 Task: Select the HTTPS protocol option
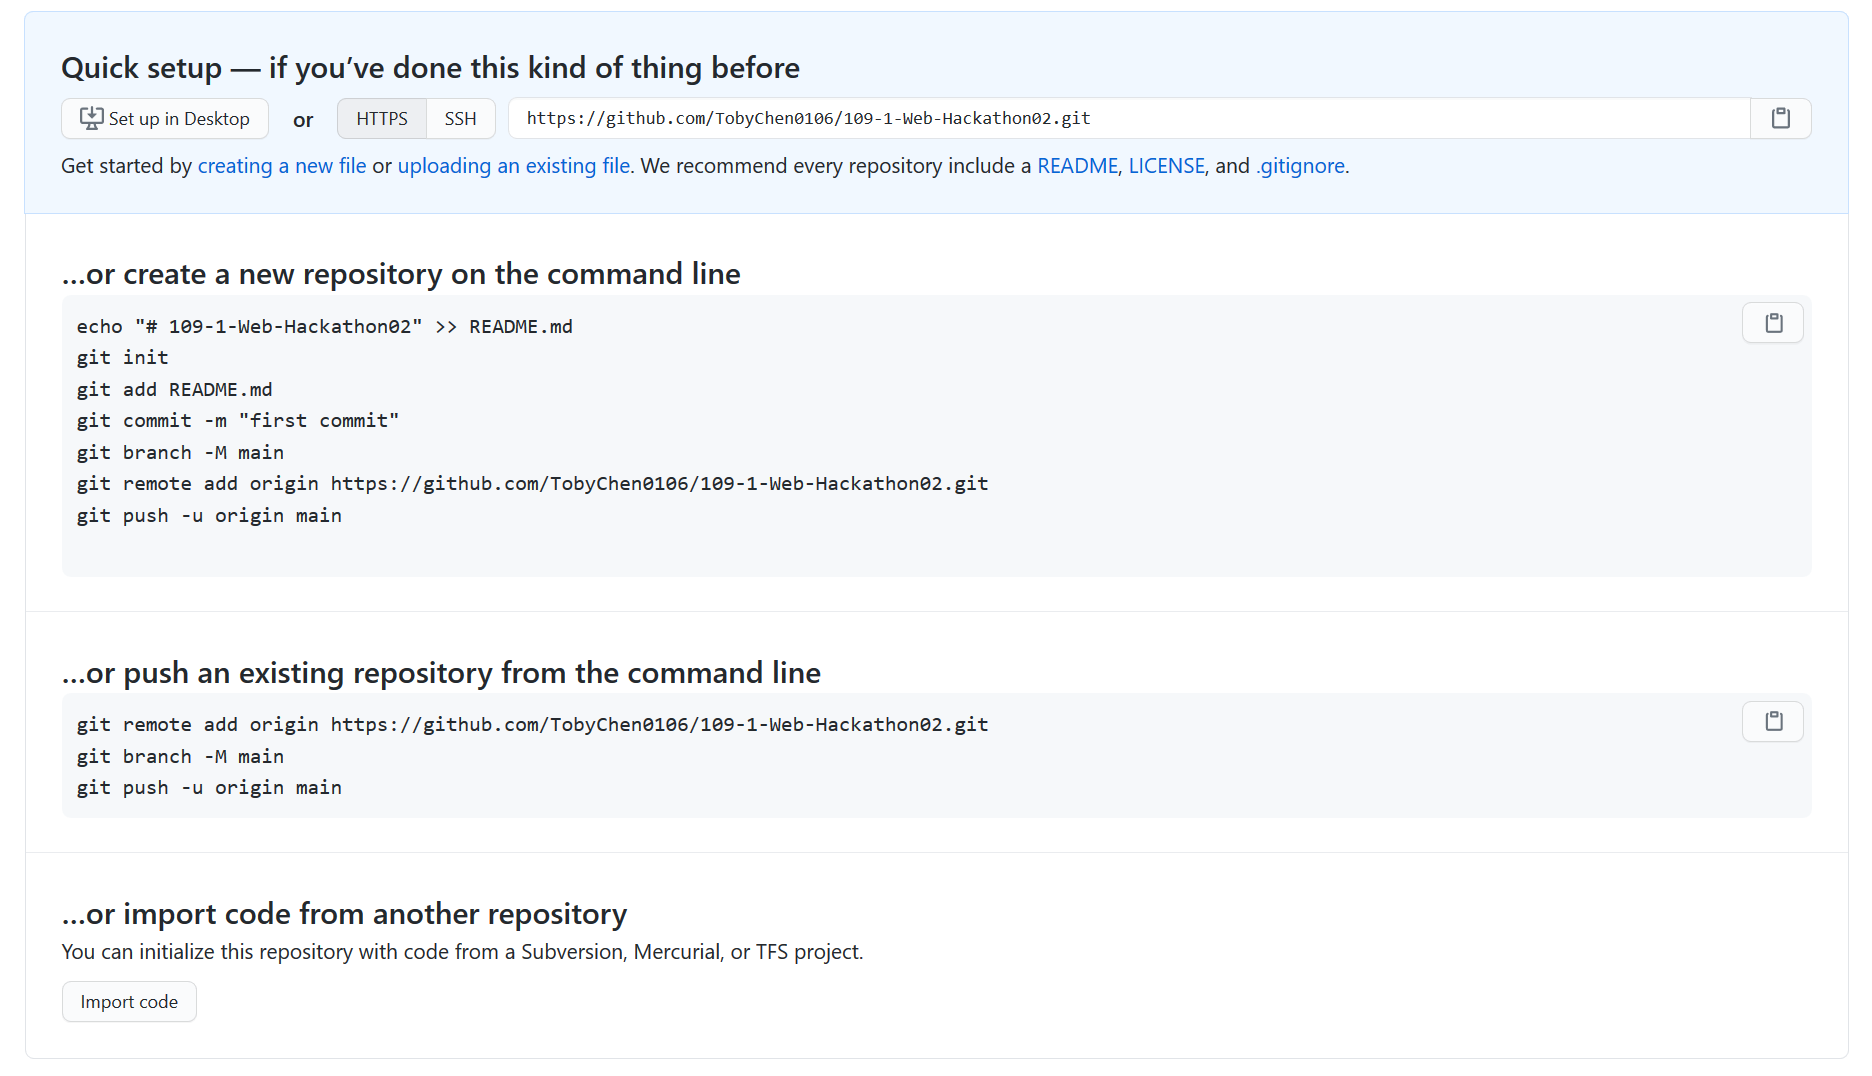pos(382,118)
